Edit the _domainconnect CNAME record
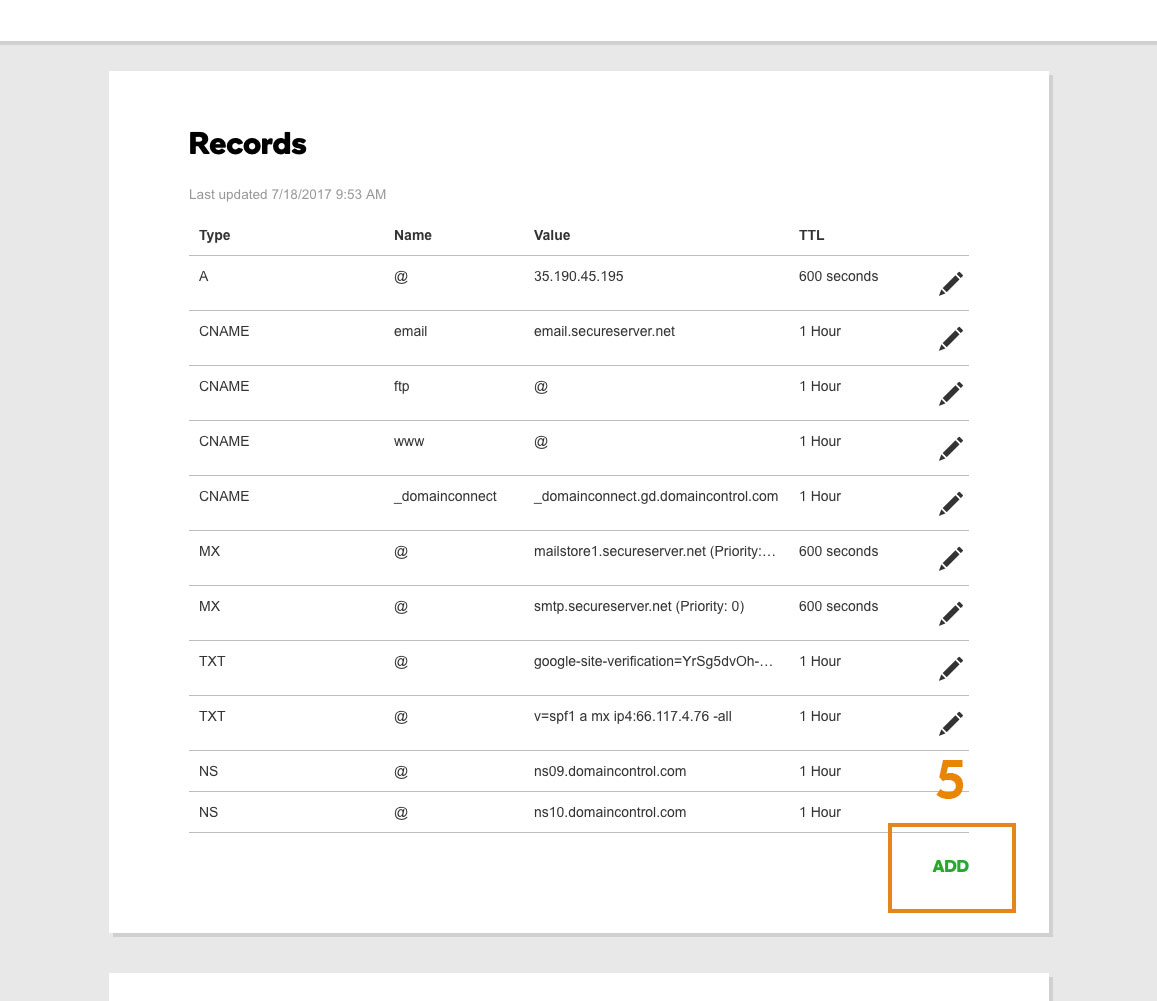This screenshot has height=1001, width=1157. click(x=950, y=503)
